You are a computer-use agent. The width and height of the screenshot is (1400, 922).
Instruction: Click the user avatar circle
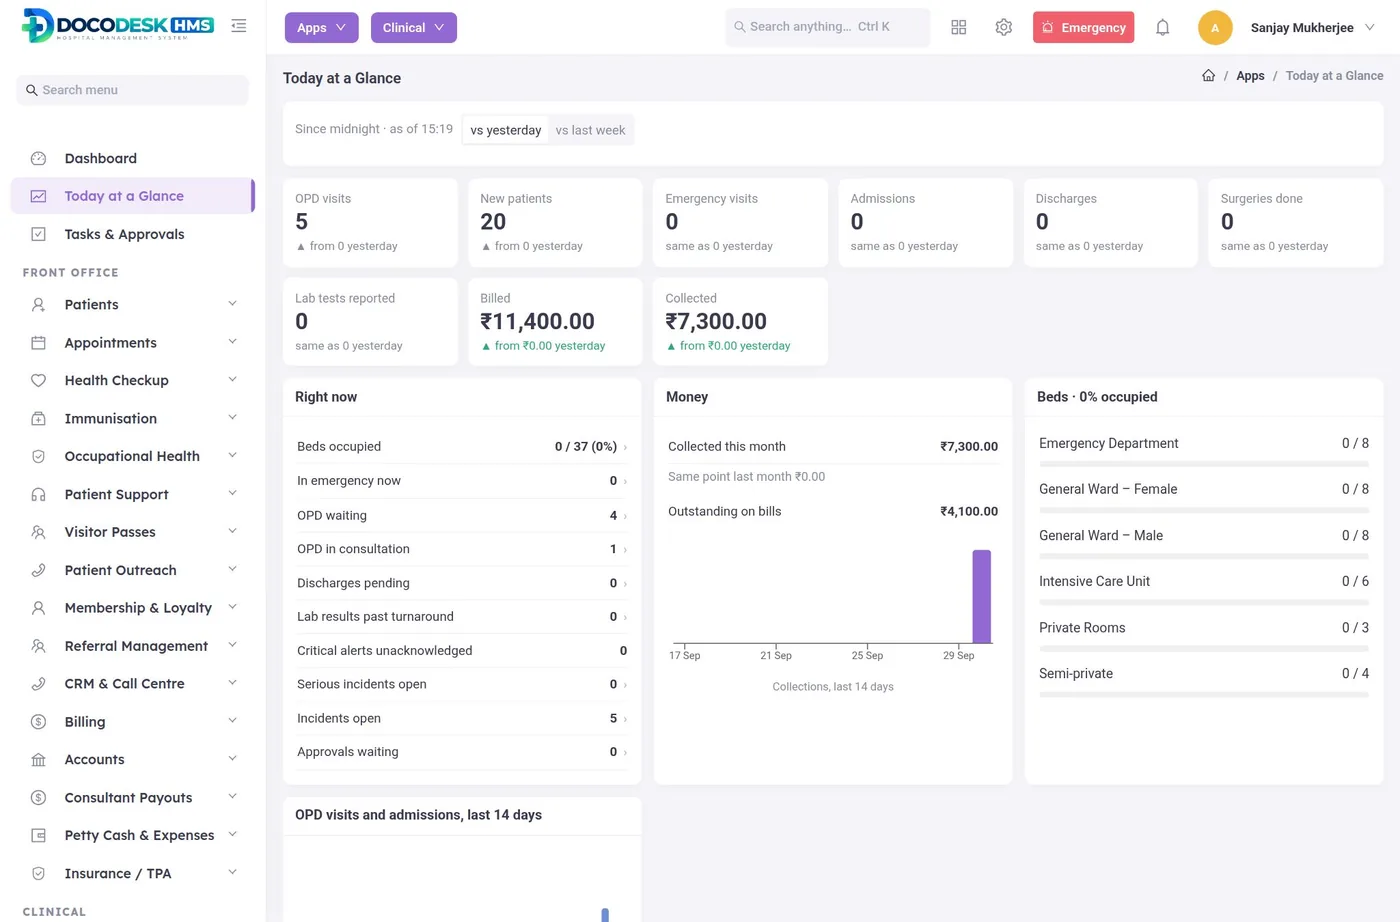click(1215, 28)
